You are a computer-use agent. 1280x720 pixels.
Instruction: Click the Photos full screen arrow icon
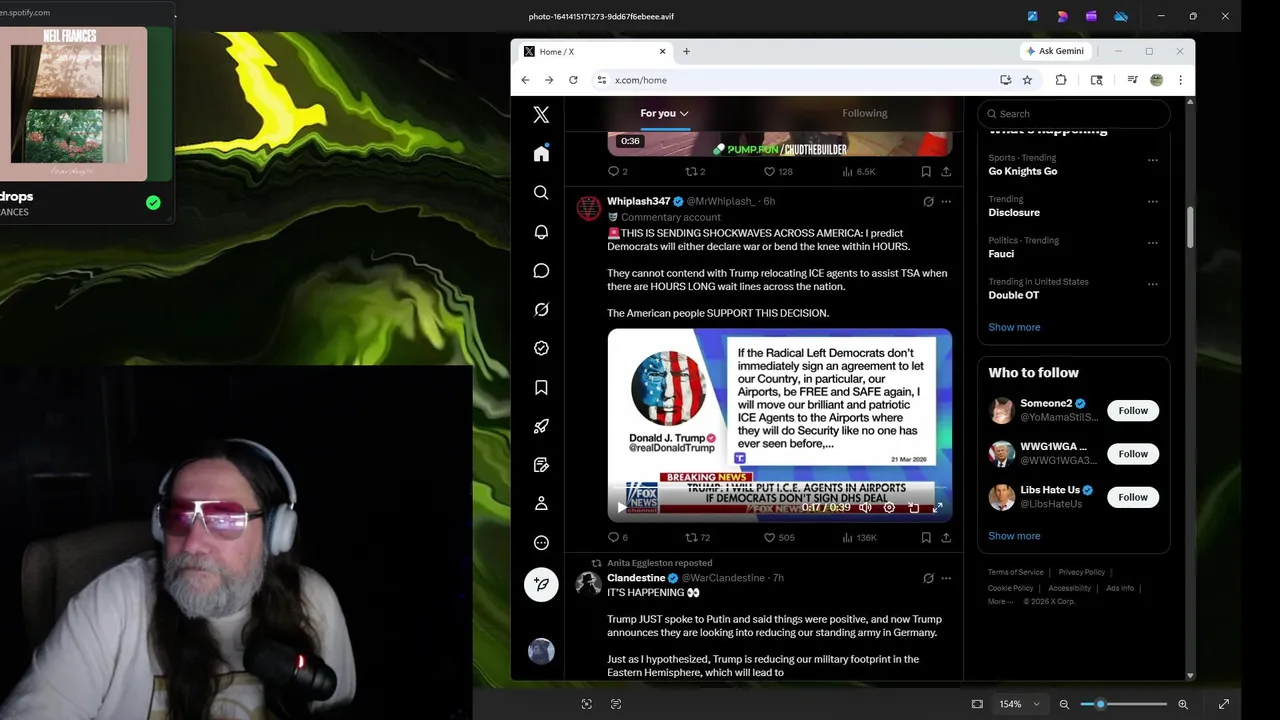click(1224, 704)
